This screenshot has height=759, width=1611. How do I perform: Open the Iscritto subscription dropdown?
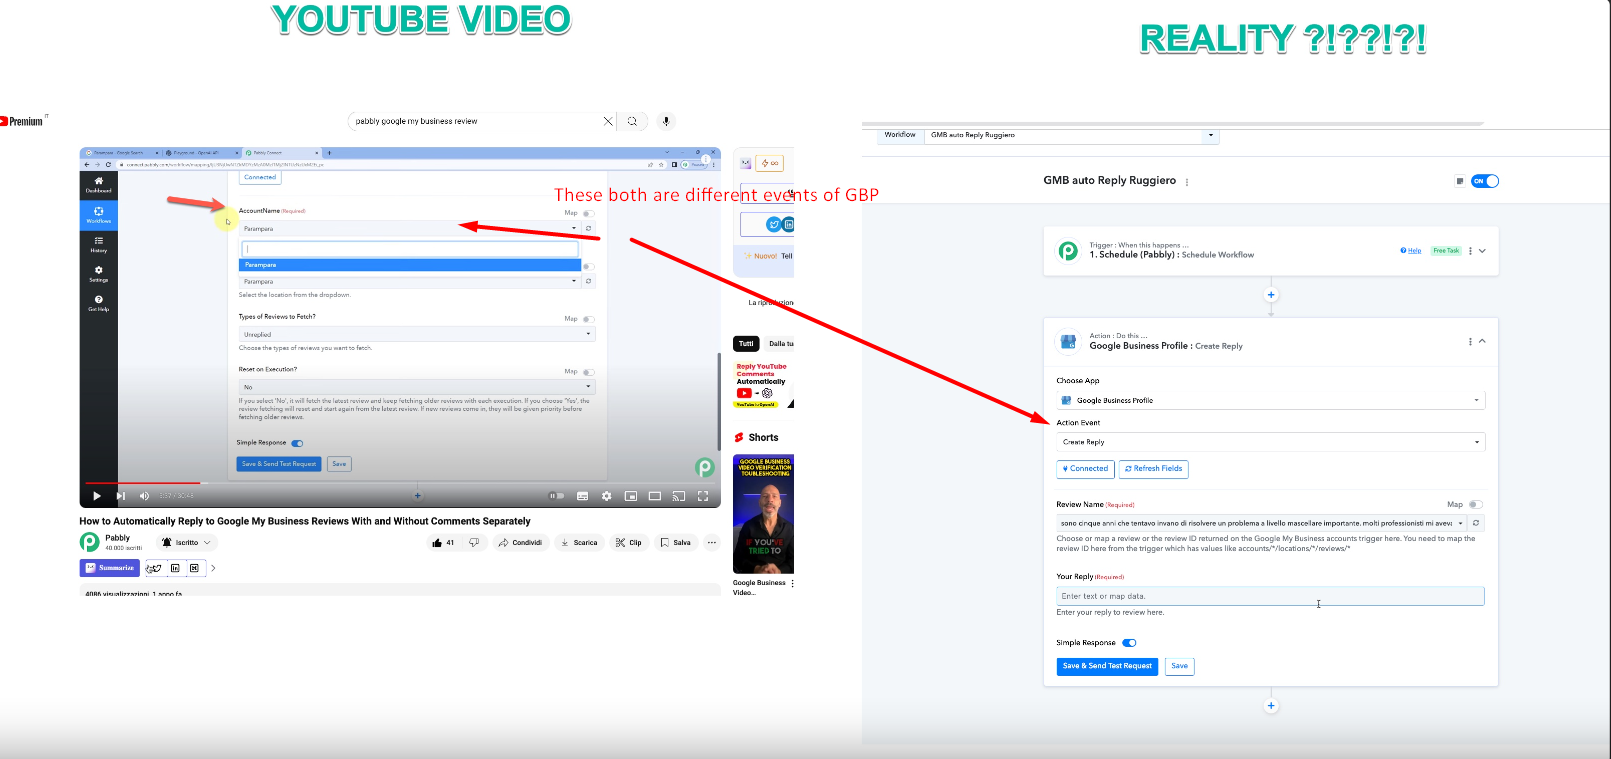point(186,543)
